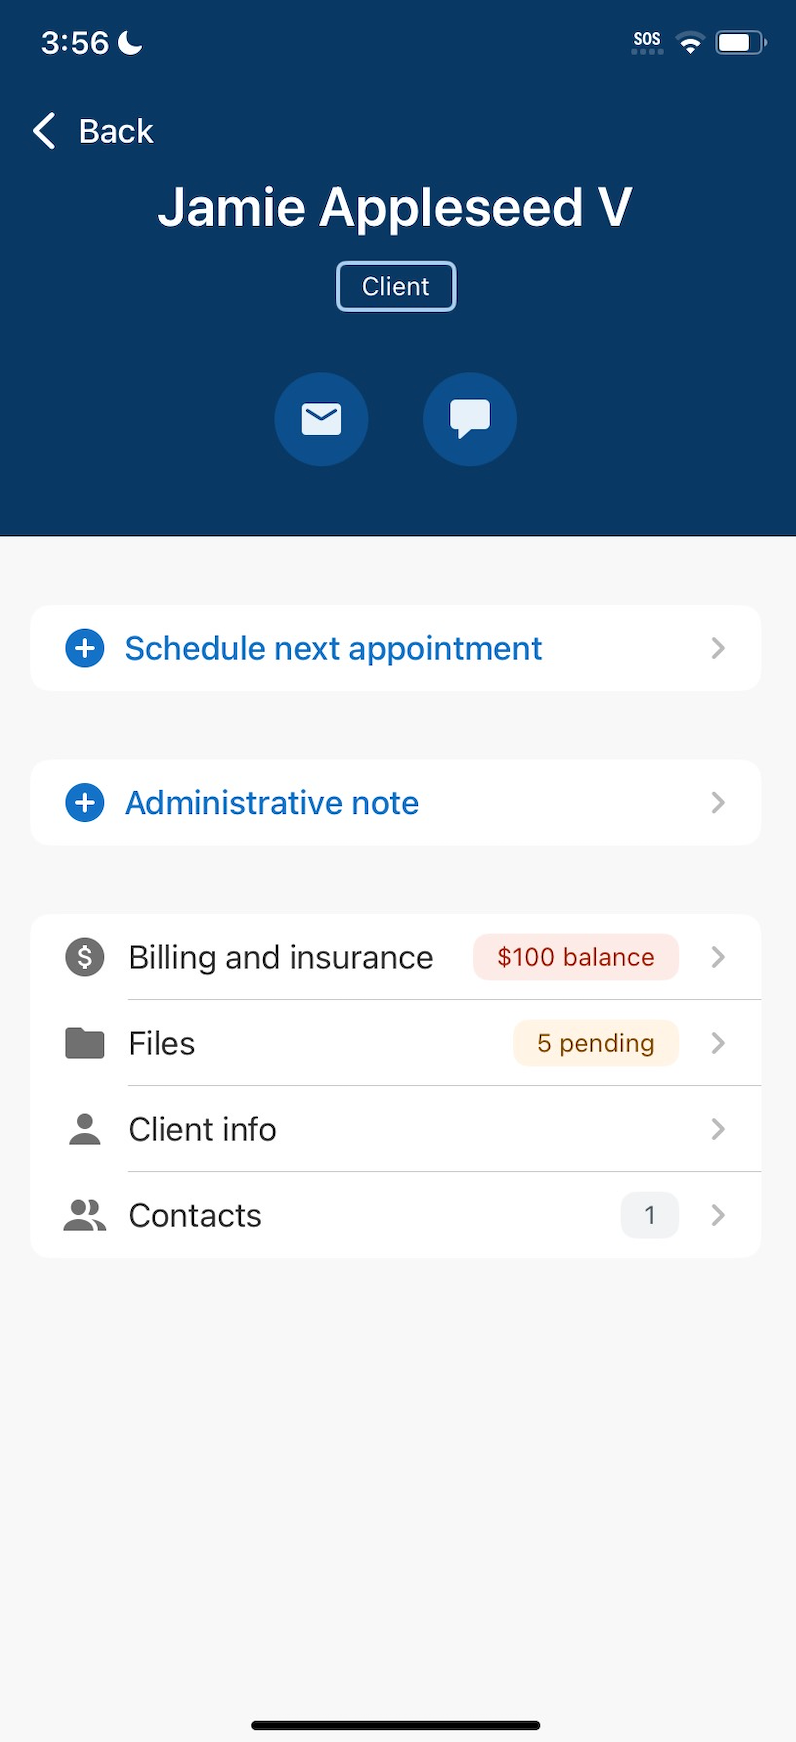Expand the Administrative note chevron

point(718,803)
